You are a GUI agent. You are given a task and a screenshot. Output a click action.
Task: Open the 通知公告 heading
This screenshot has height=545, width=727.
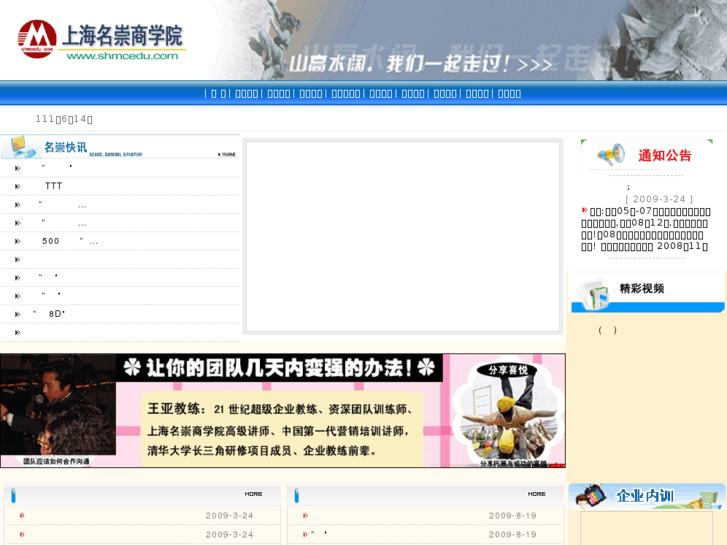[665, 155]
